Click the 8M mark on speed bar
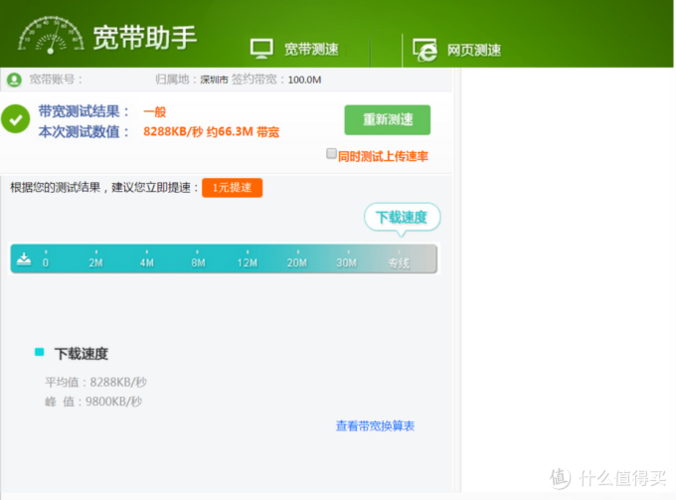Image resolution: width=676 pixels, height=500 pixels. [198, 262]
